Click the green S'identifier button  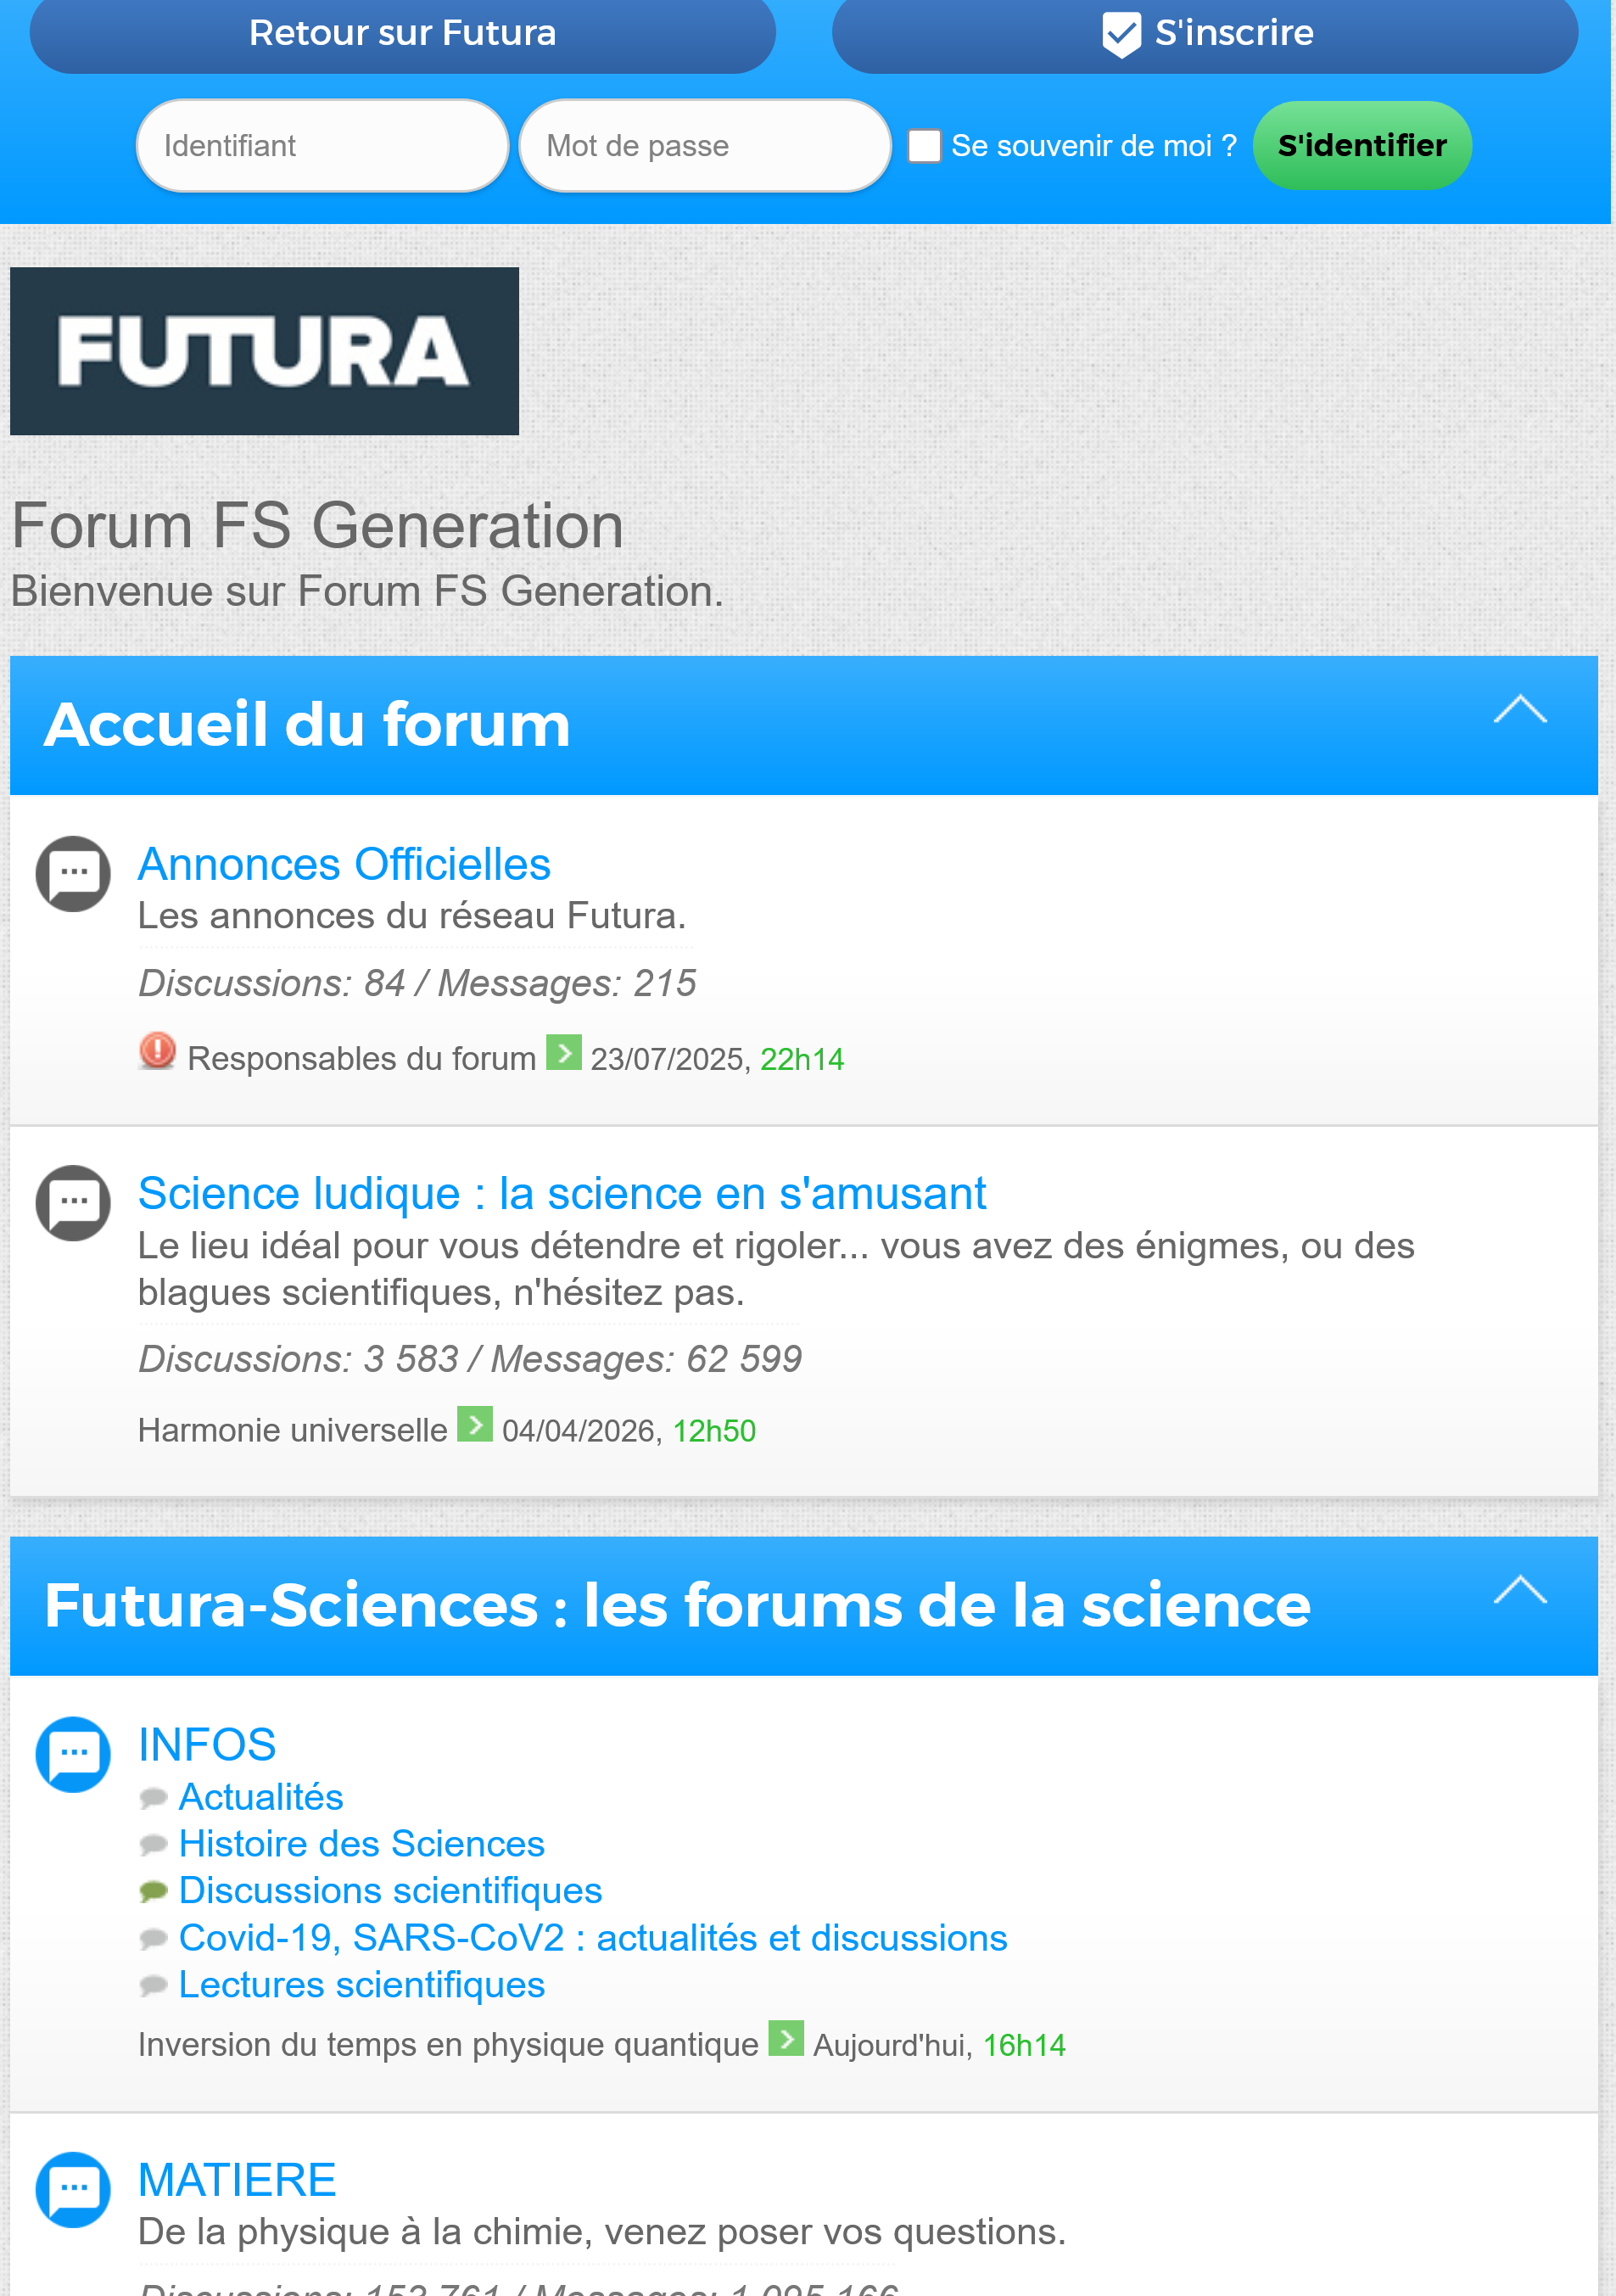[x=1361, y=146]
